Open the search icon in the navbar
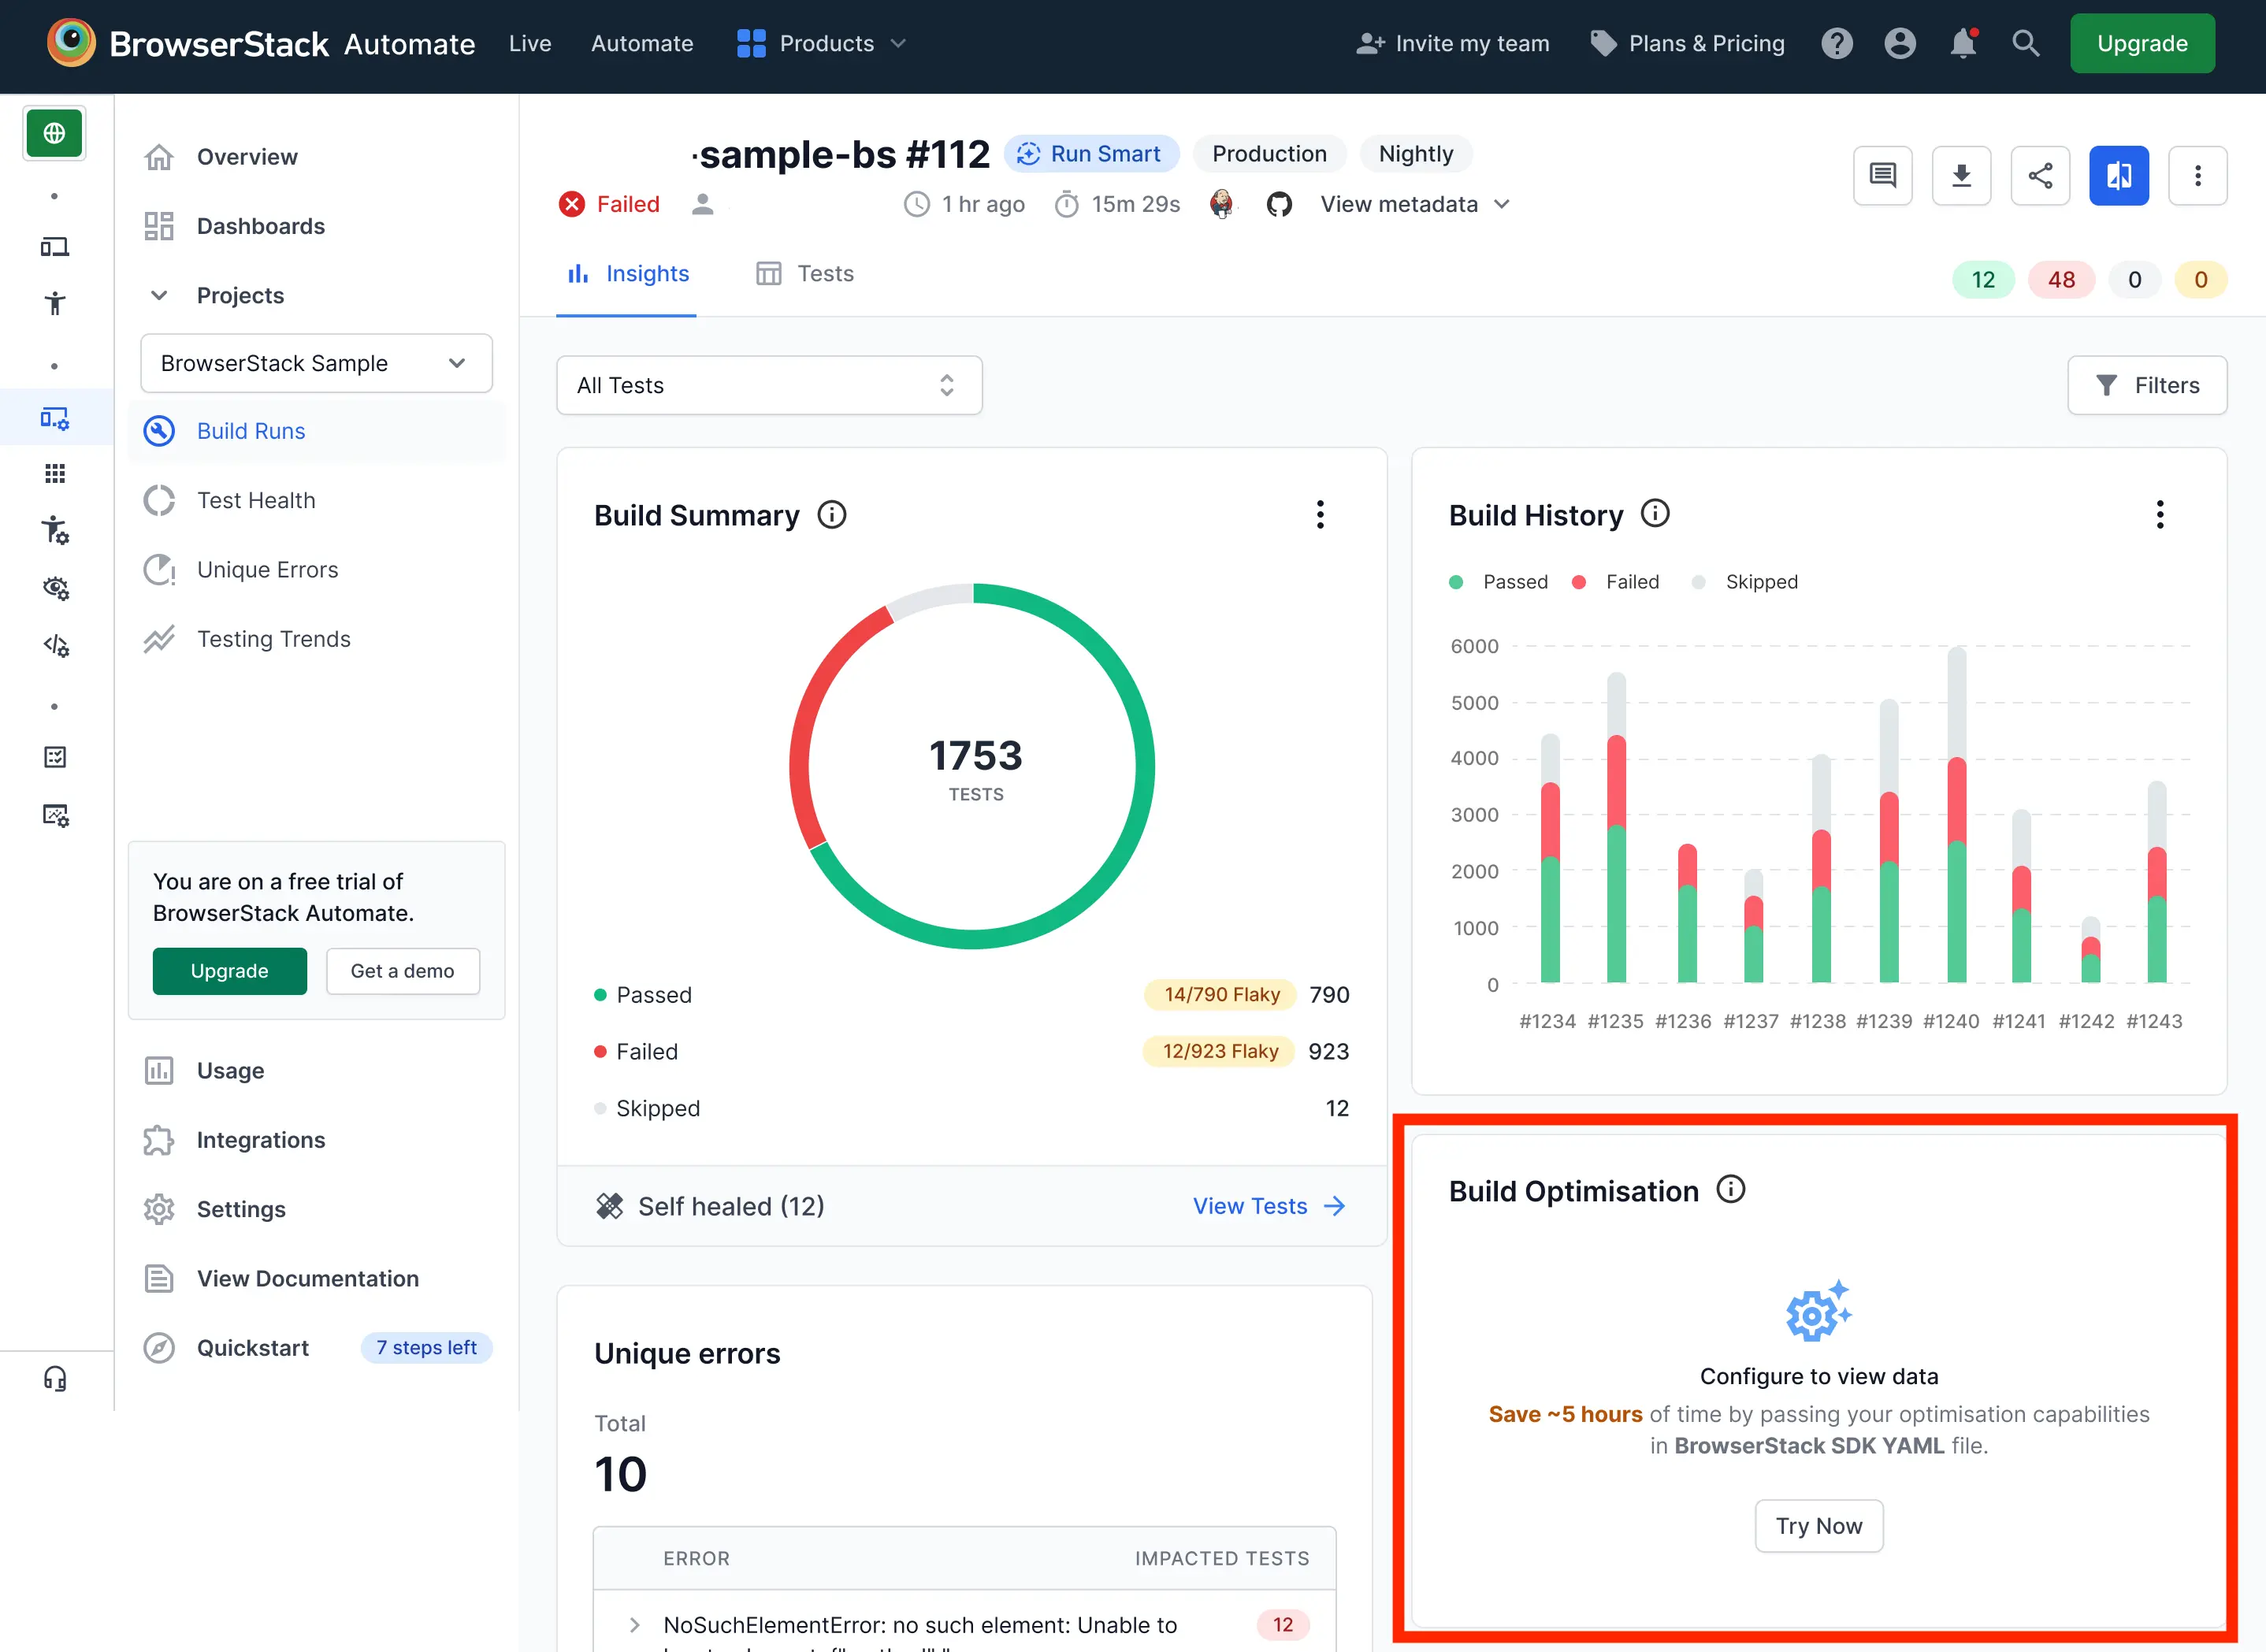This screenshot has height=1652, width=2266. 2025,43
